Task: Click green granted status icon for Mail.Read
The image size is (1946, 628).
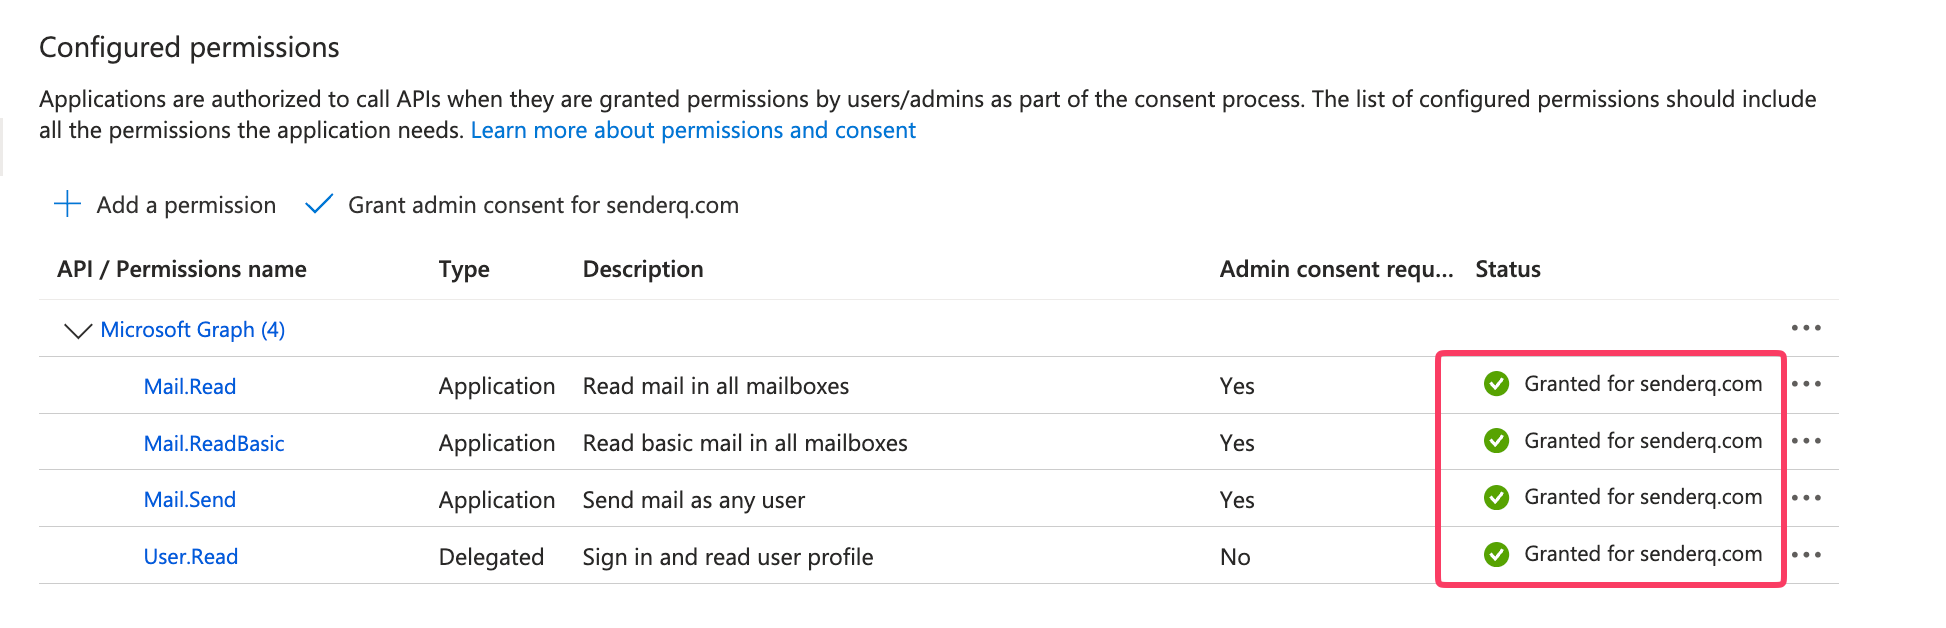Action: click(1496, 384)
